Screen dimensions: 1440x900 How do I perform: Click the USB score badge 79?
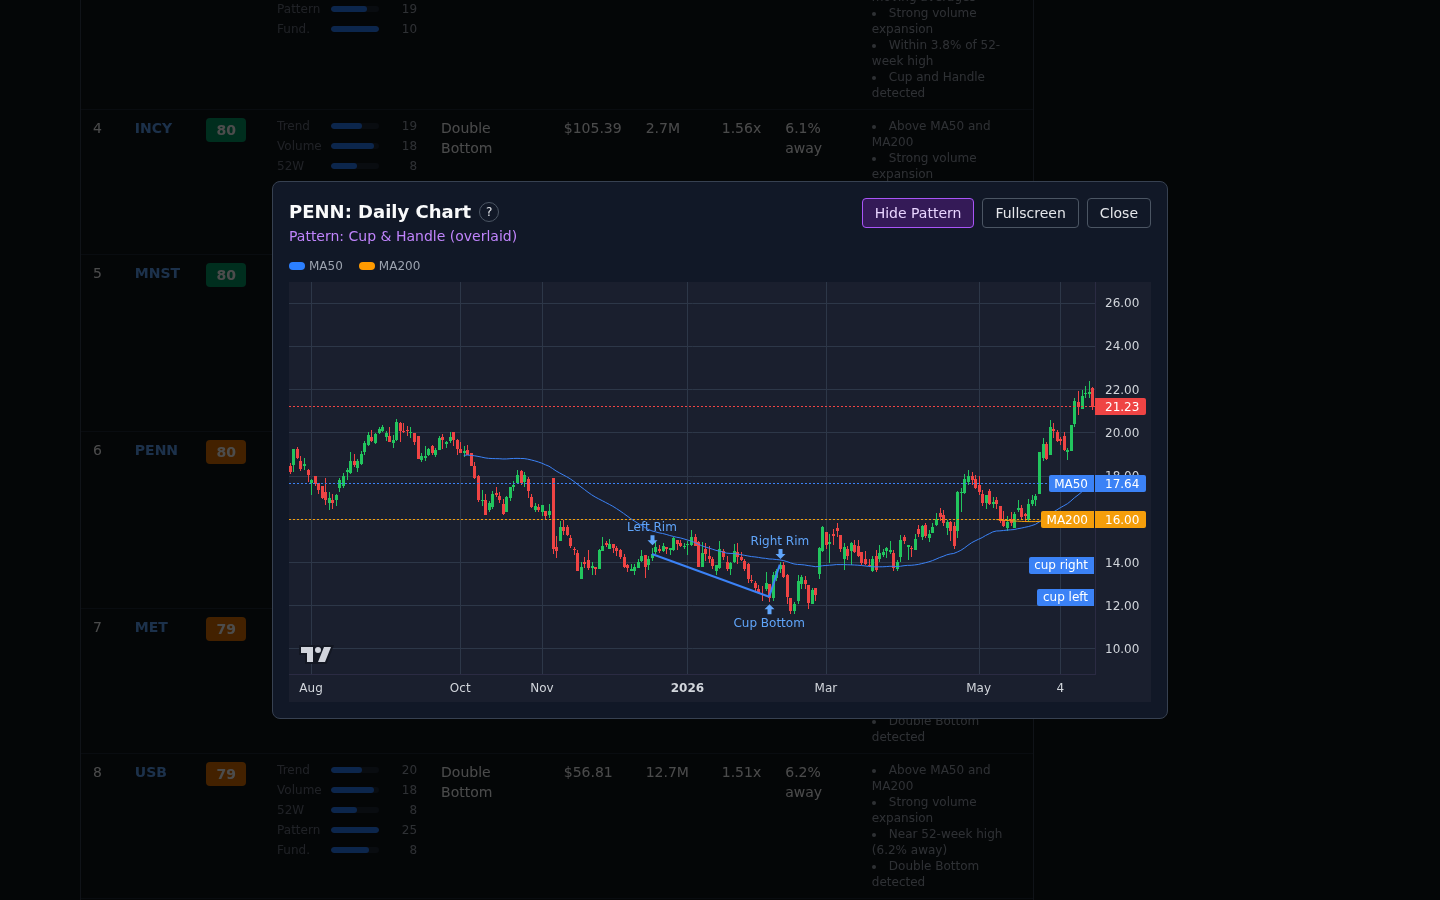(226, 774)
